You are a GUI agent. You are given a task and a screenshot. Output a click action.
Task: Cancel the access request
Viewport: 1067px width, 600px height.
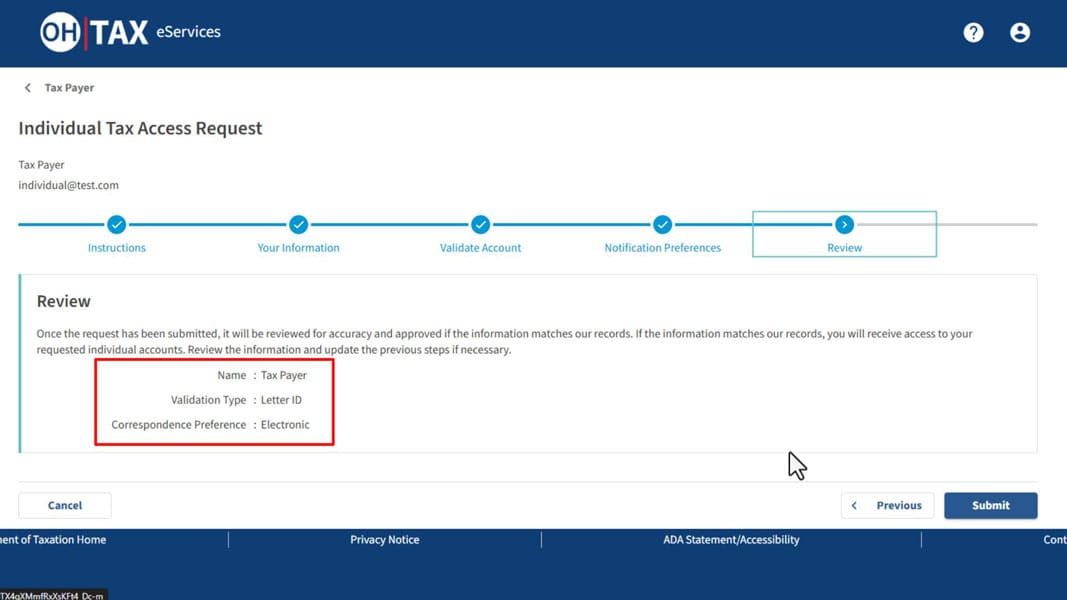click(x=65, y=505)
